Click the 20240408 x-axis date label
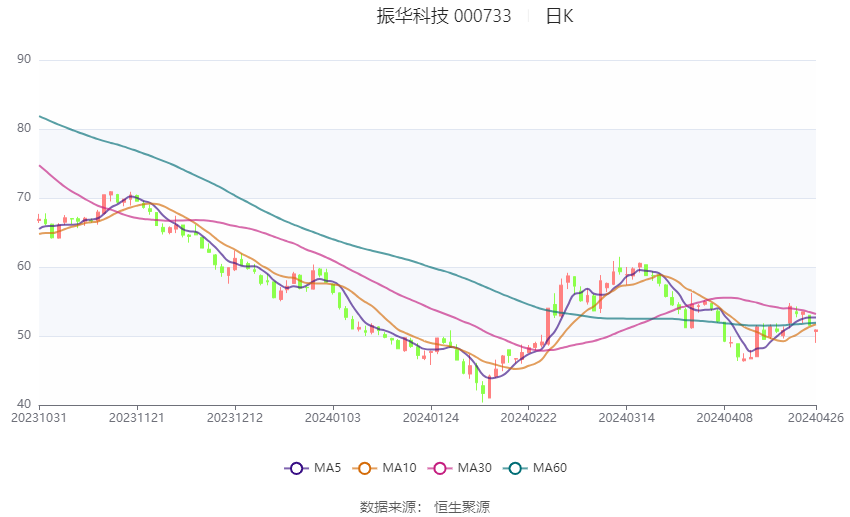 [725, 418]
